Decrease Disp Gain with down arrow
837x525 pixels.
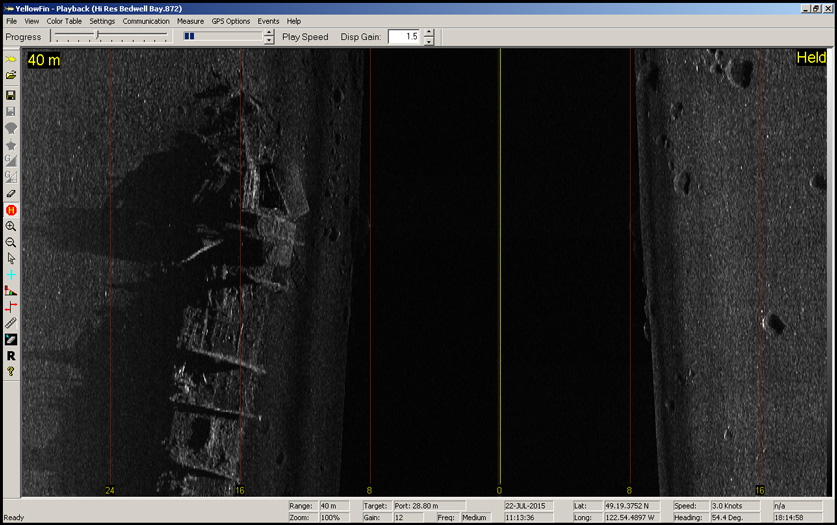[x=429, y=41]
